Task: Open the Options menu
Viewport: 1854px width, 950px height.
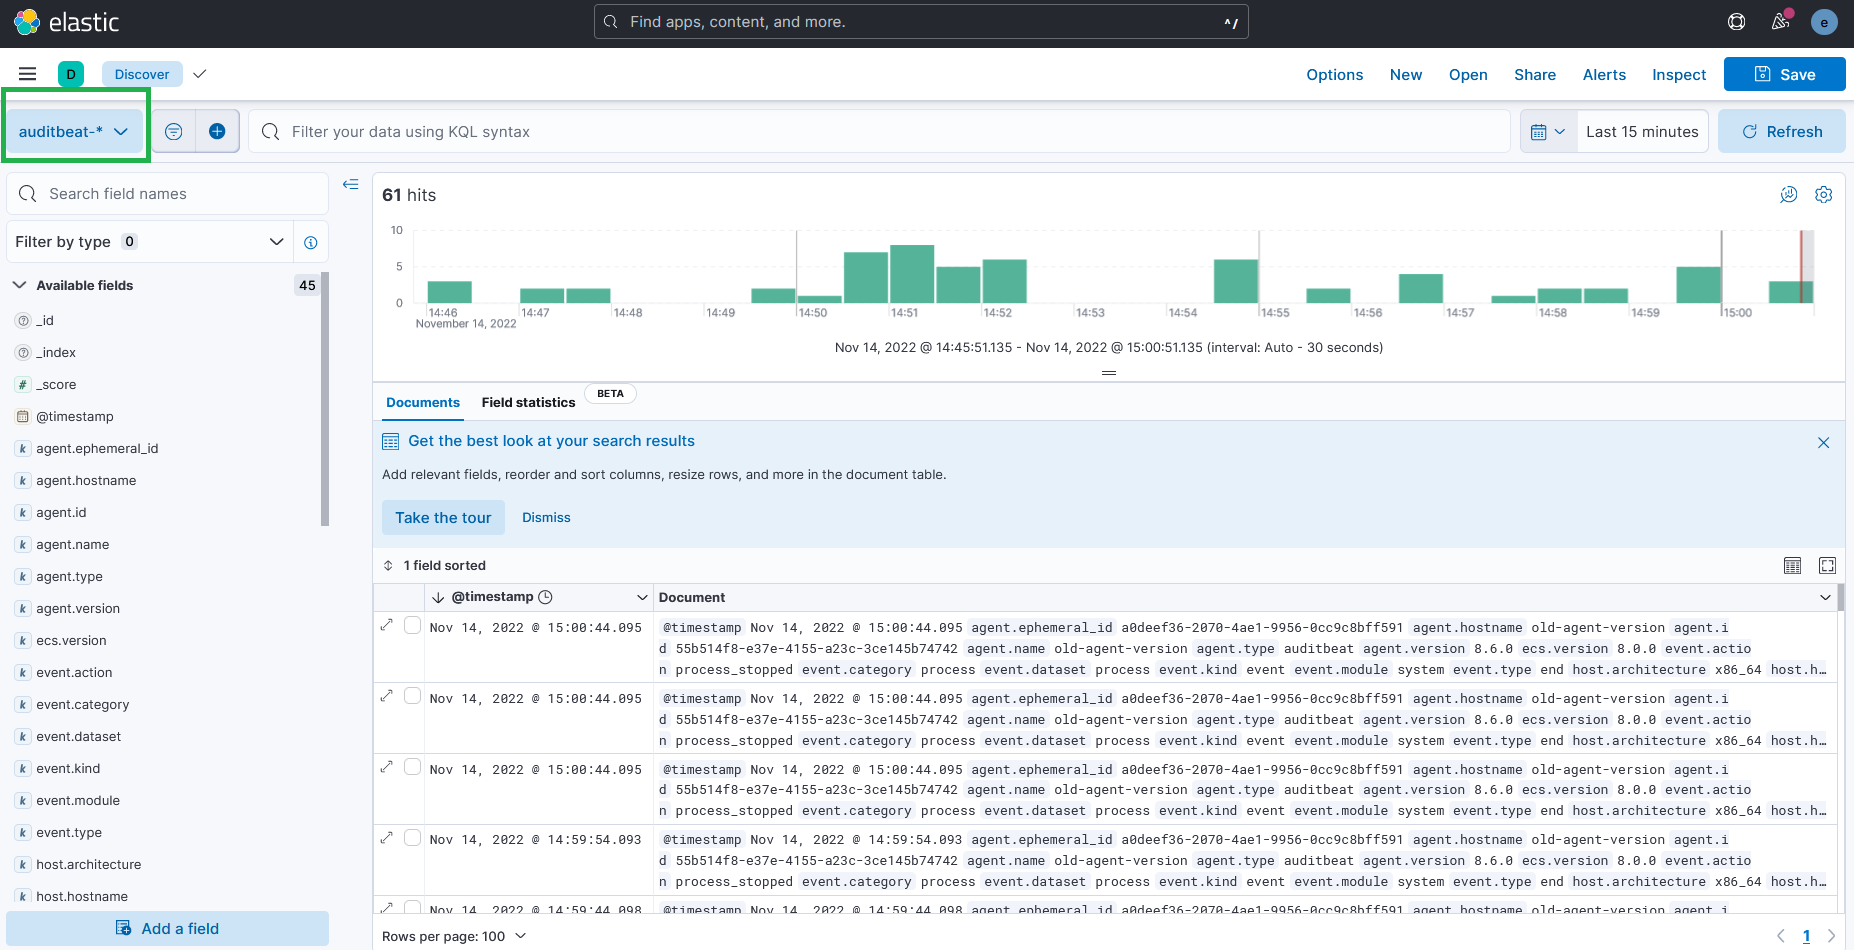Action: 1334,74
